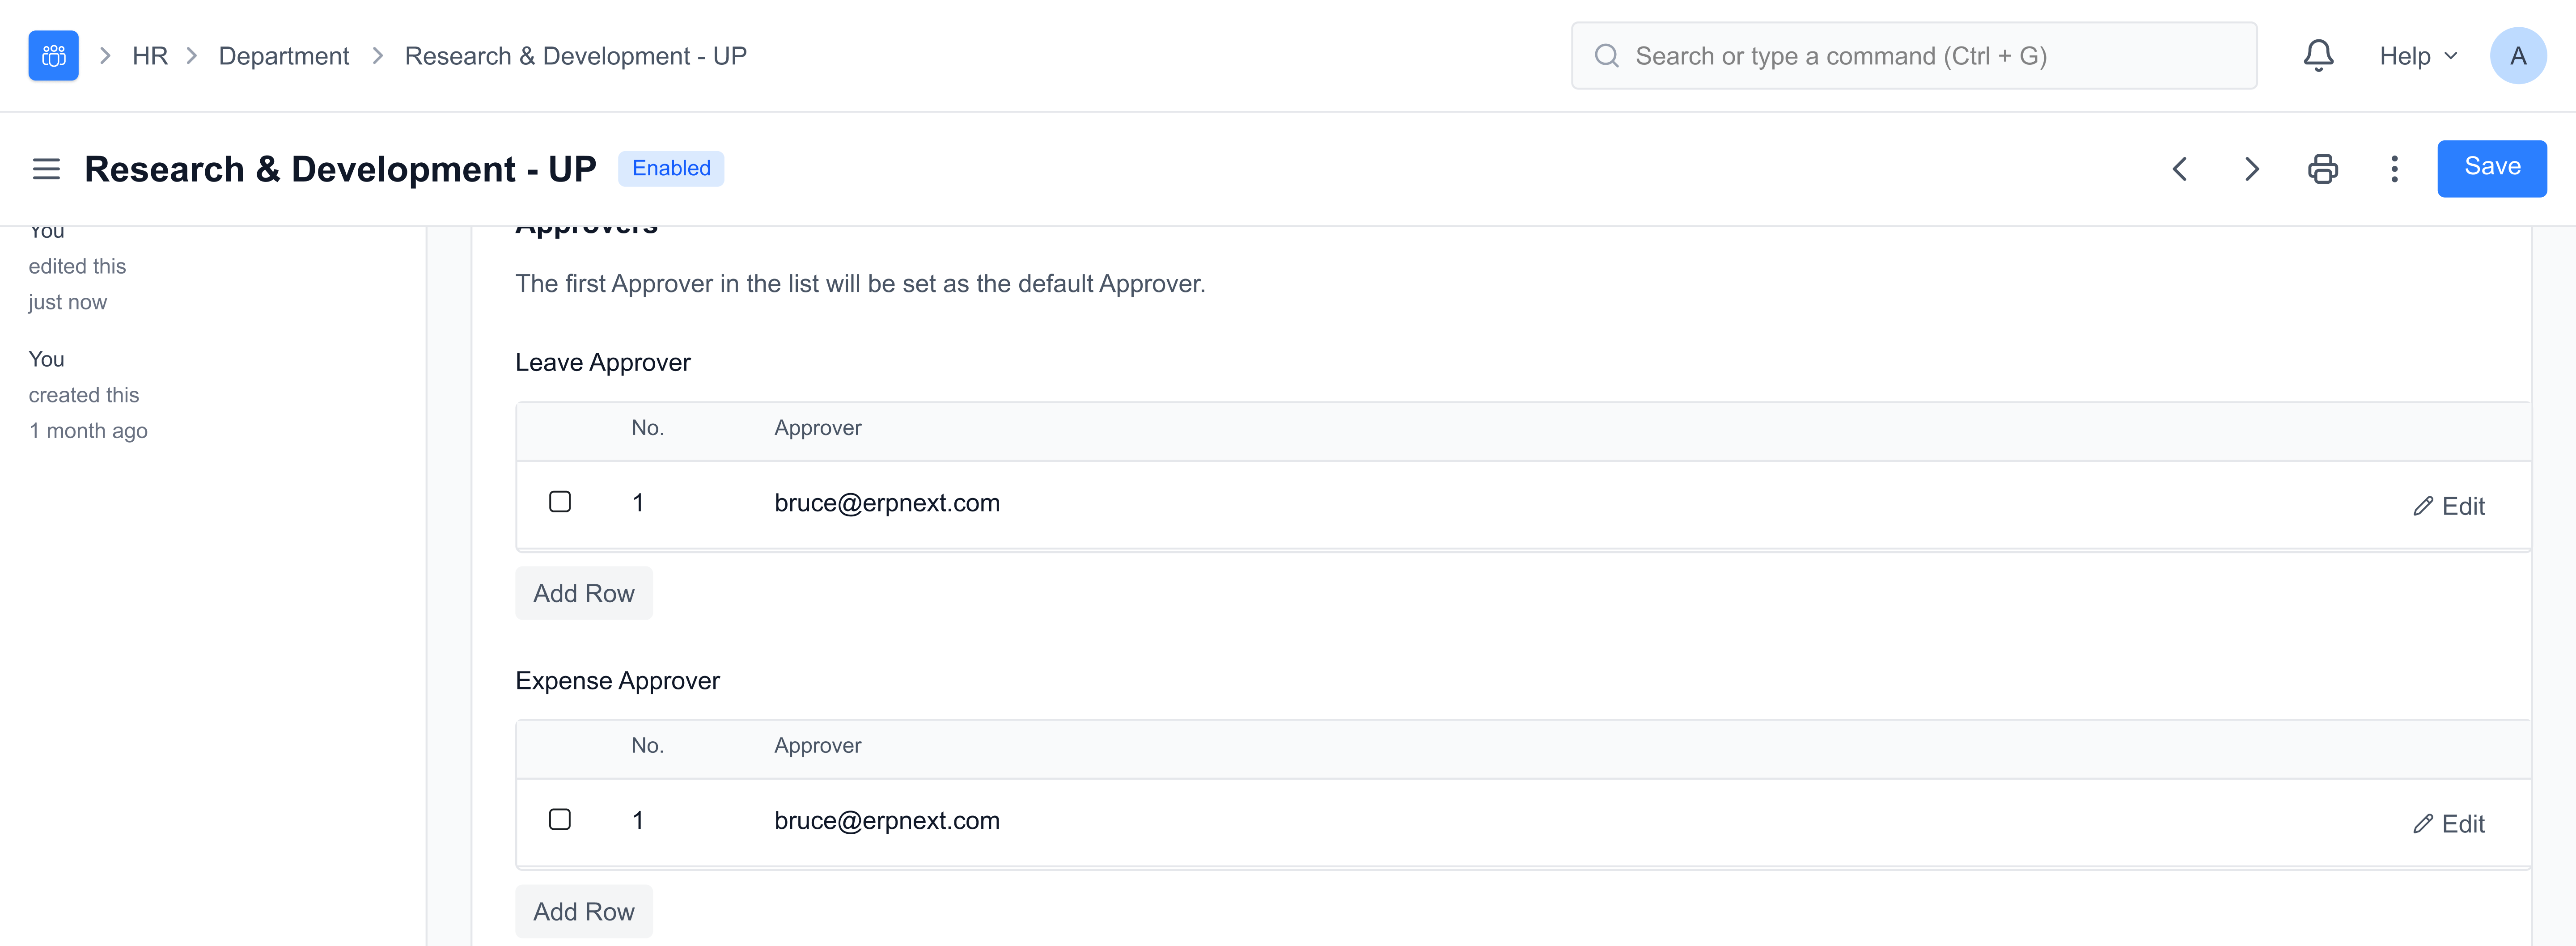Go to next document arrow
The width and height of the screenshot is (2576, 946).
pyautogui.click(x=2251, y=169)
